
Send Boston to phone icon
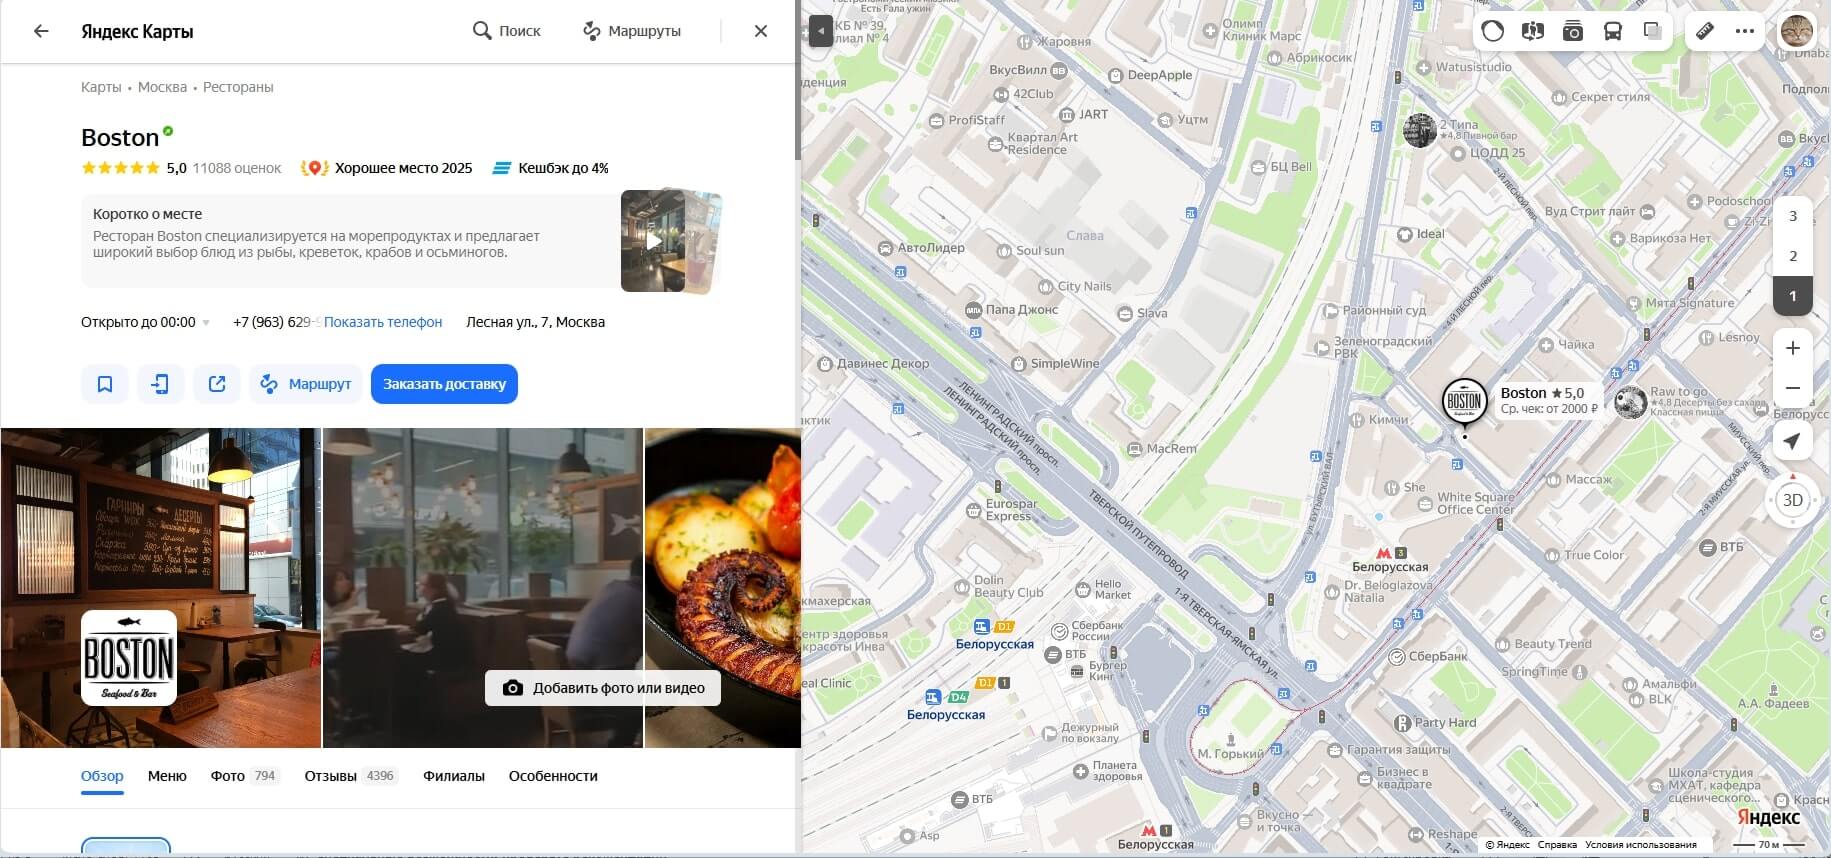161,384
